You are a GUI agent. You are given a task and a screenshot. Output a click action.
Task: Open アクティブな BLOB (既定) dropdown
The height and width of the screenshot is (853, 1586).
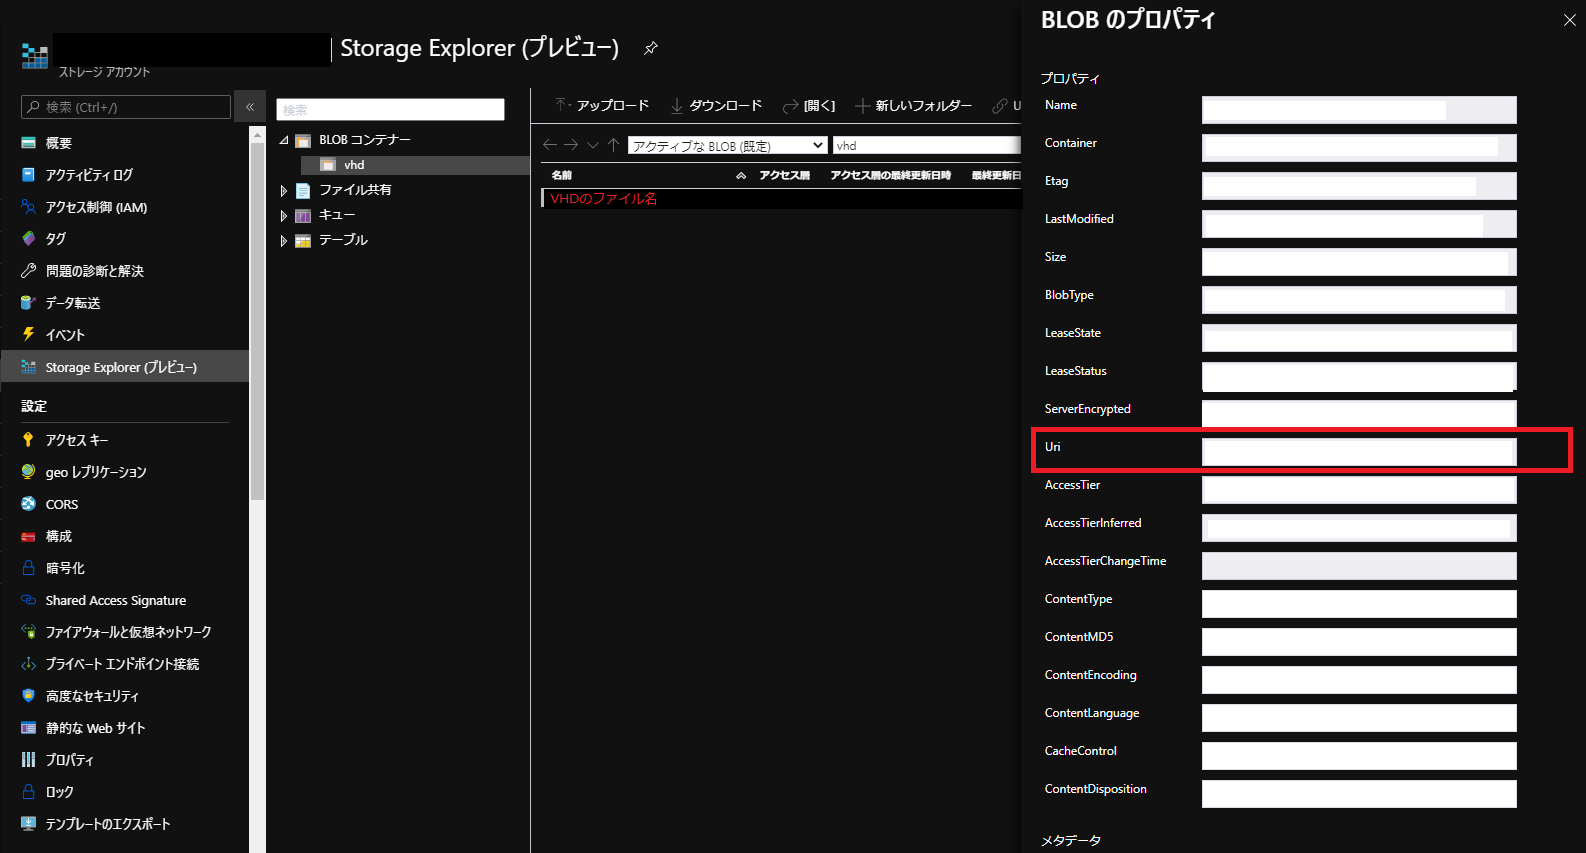click(728, 145)
